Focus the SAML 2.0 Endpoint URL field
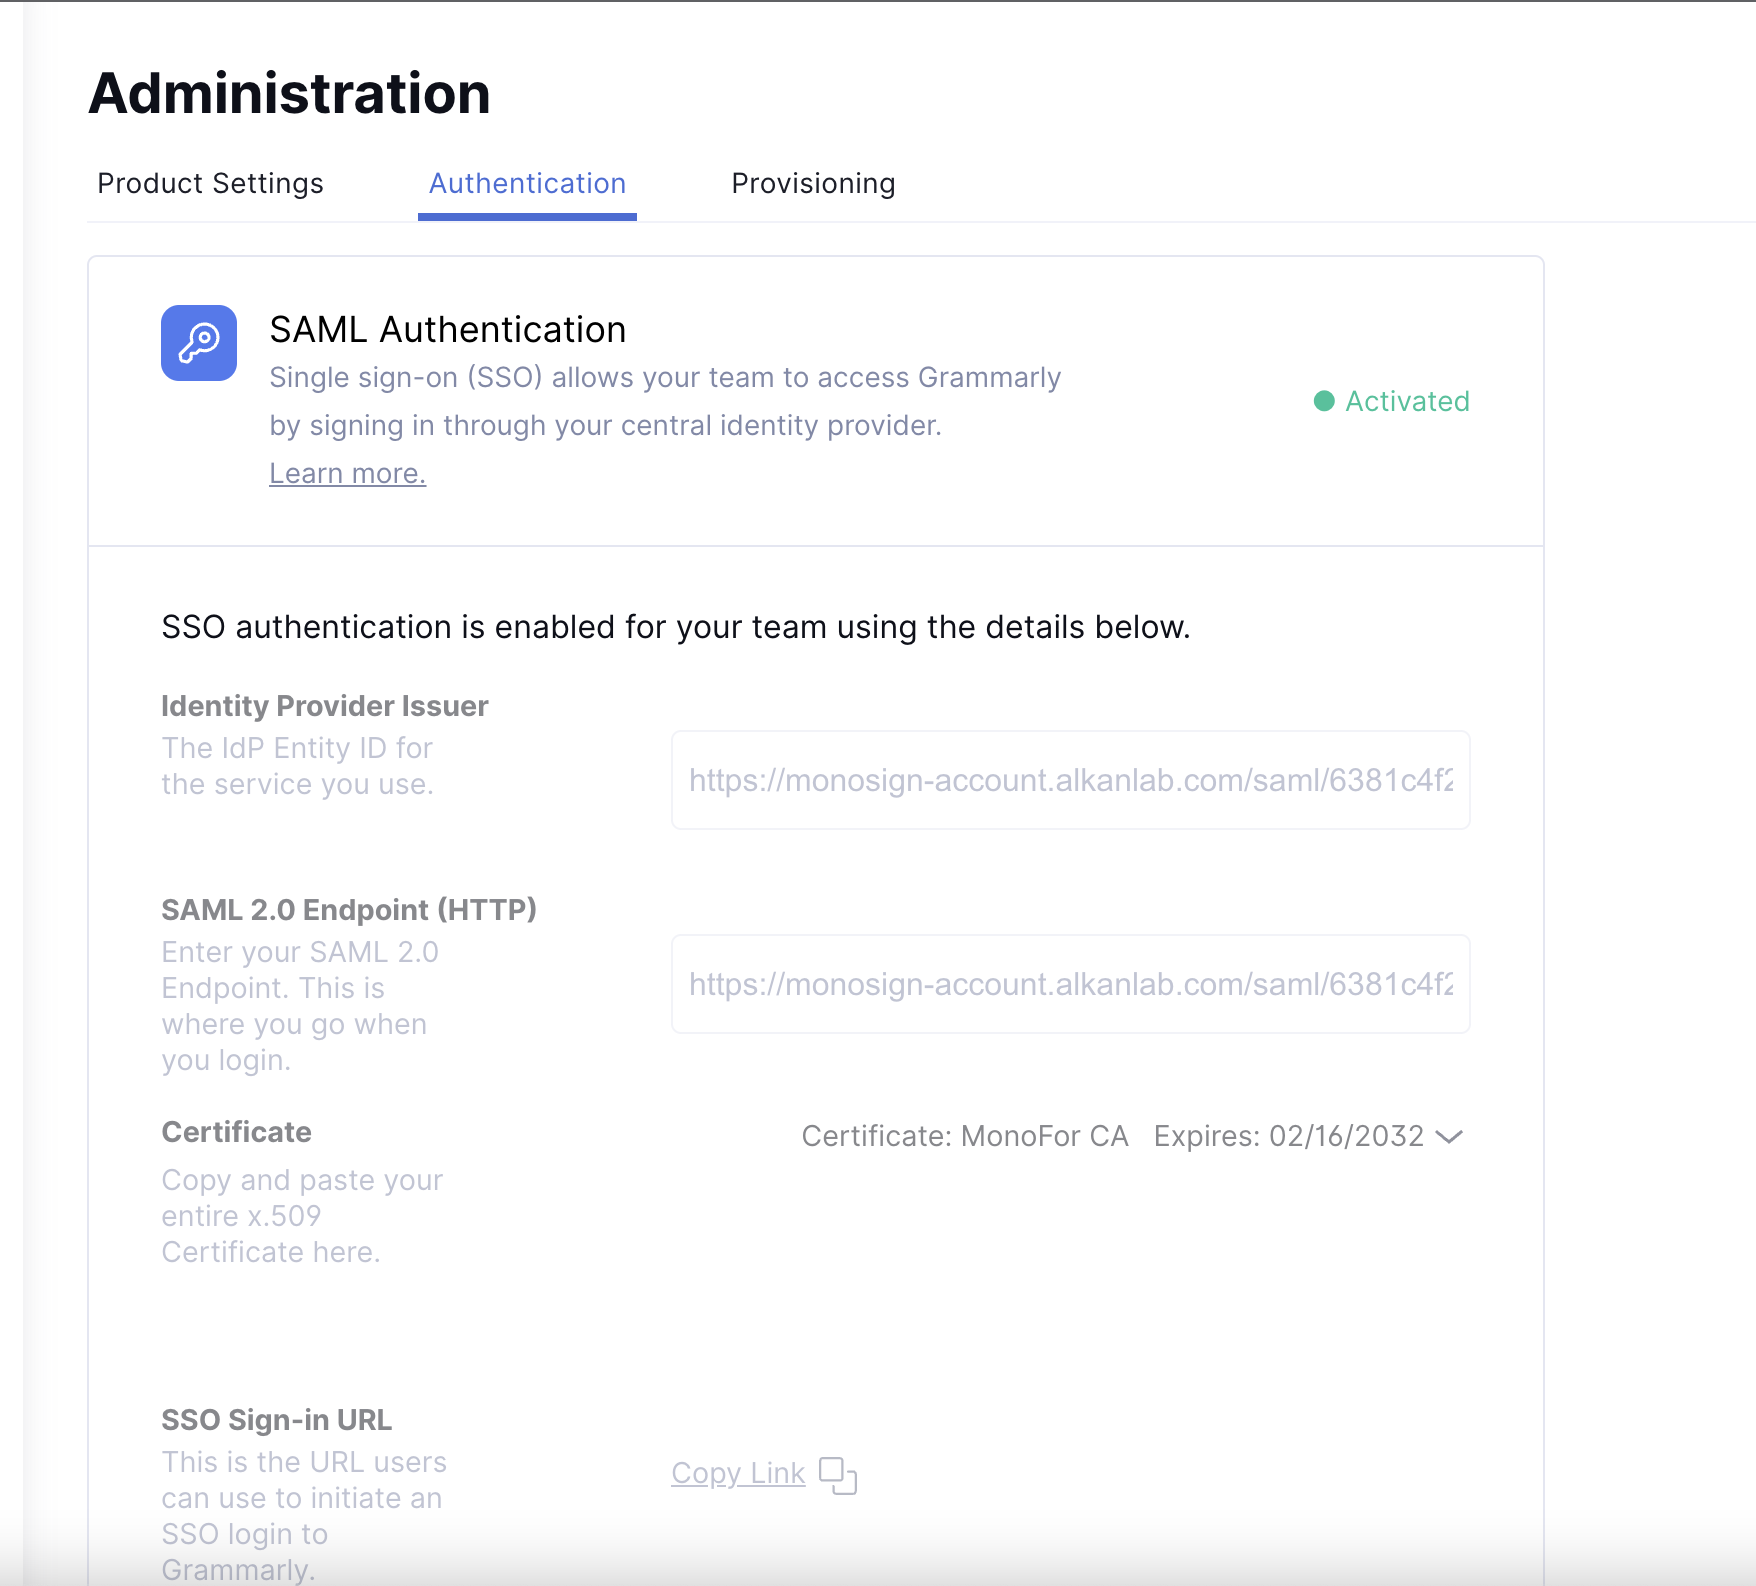Screen dimensions: 1756x1586 pyautogui.click(x=1070, y=984)
